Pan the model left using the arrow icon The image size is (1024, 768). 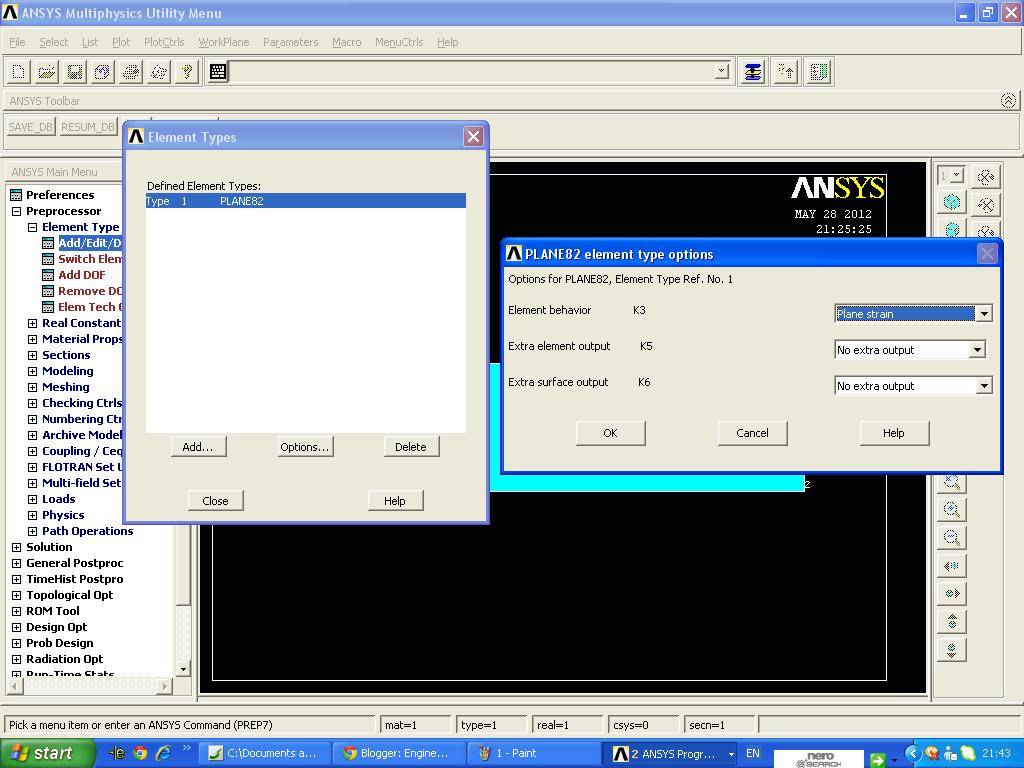951,565
